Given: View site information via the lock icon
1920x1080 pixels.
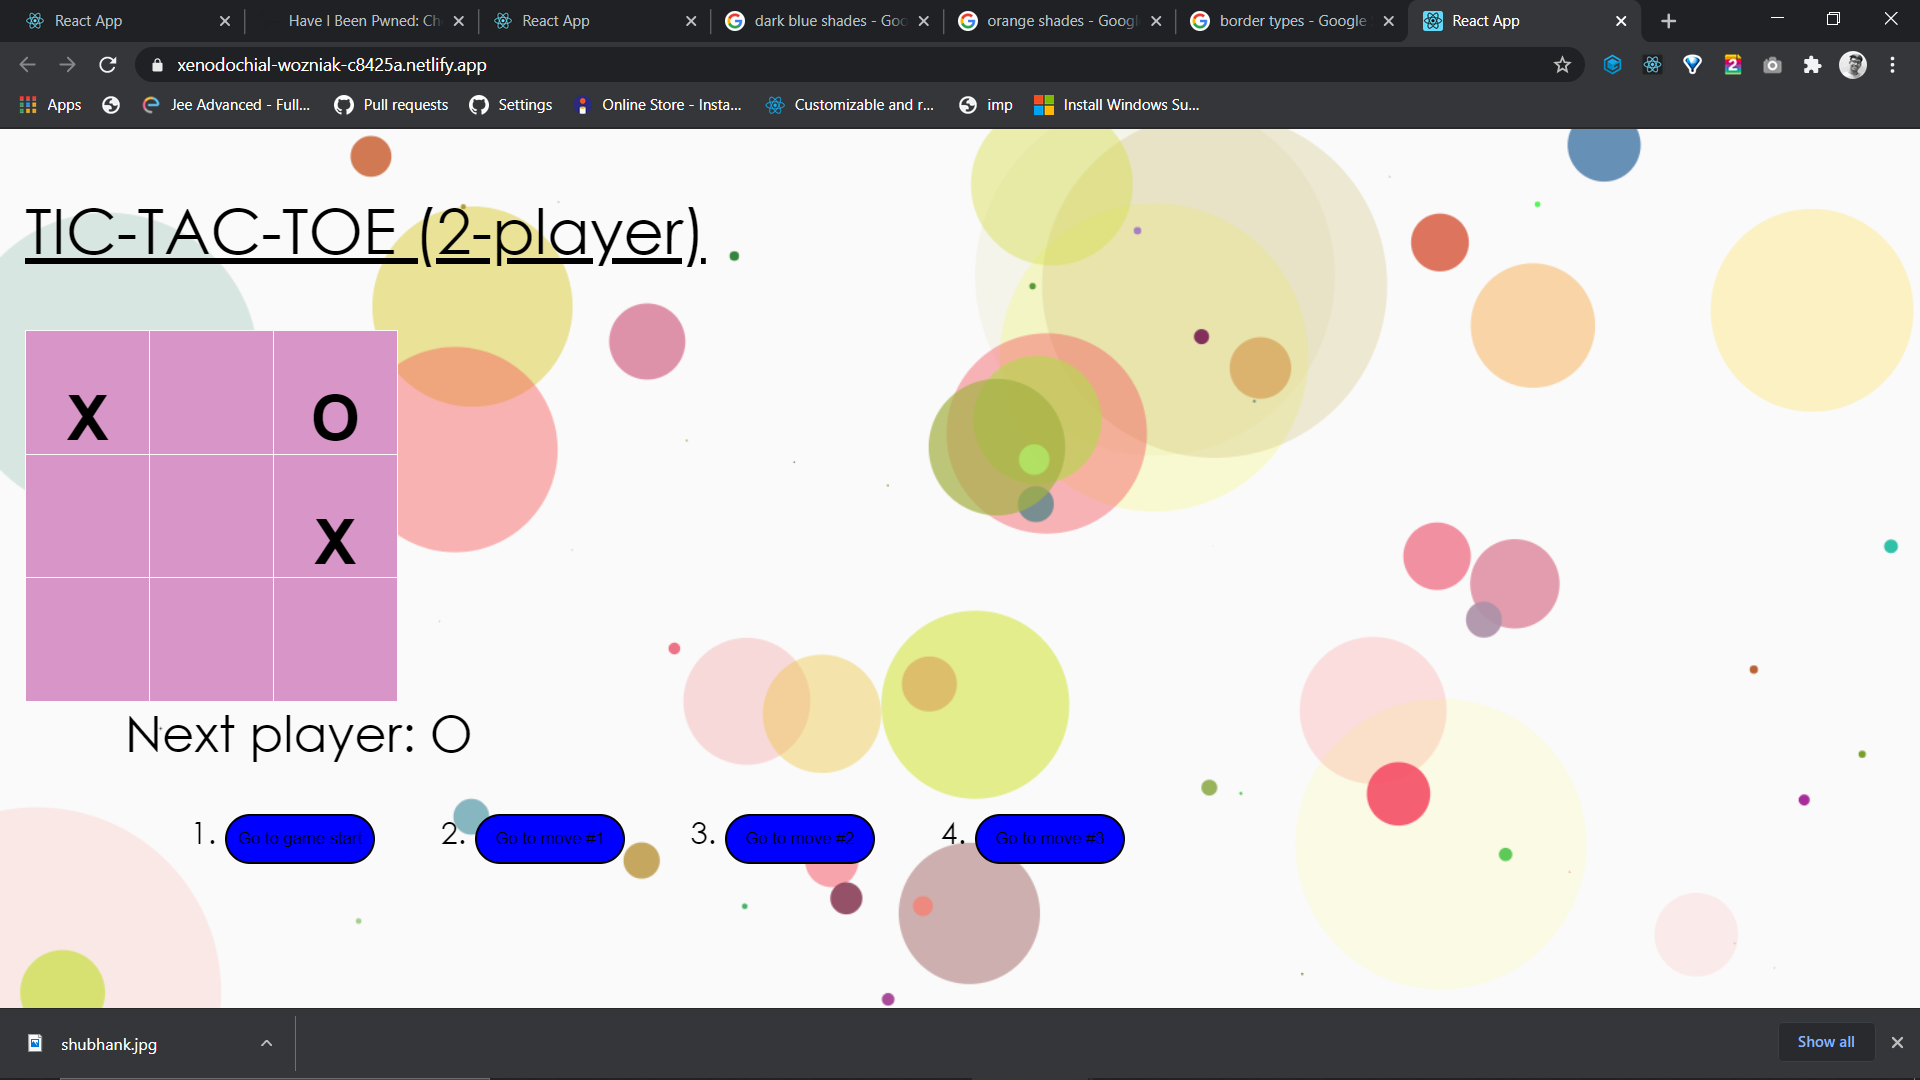Looking at the screenshot, I should click(x=157, y=65).
